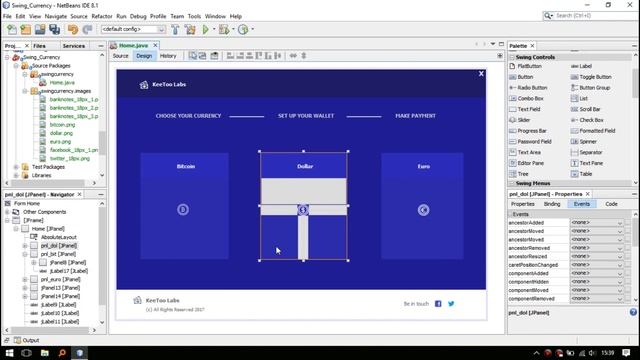Click the Debug Project toolbar icon
The height and width of the screenshot is (360, 640).
(224, 29)
